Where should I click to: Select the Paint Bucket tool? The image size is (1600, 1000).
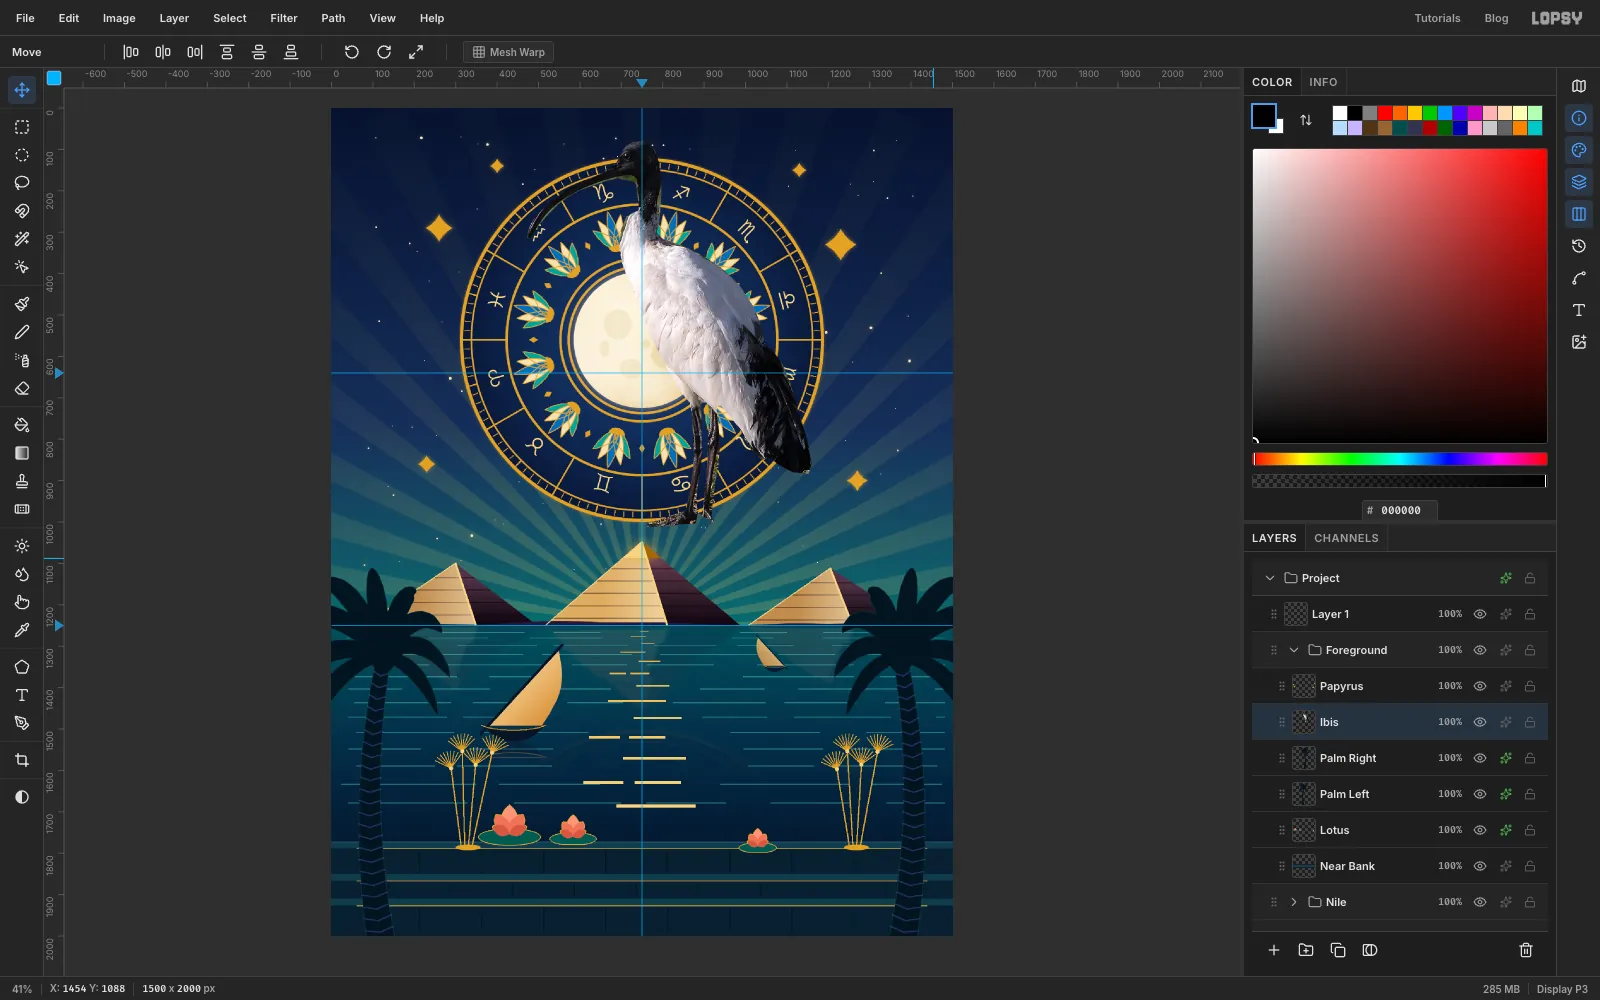click(x=22, y=425)
